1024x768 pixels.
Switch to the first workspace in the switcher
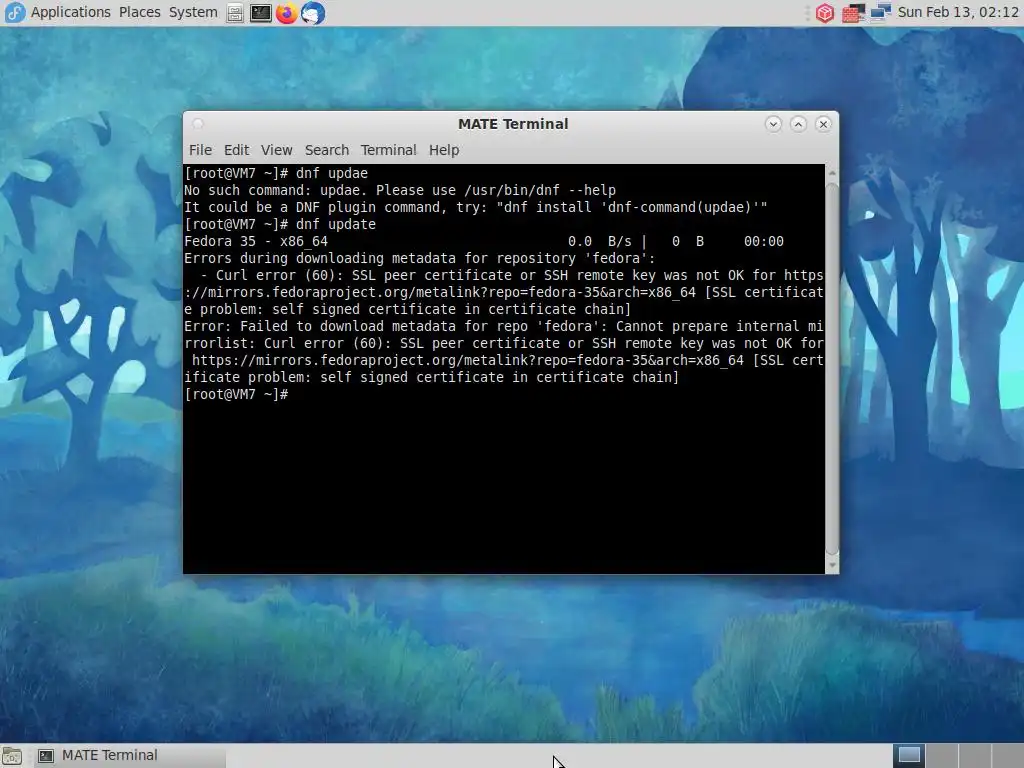click(908, 756)
